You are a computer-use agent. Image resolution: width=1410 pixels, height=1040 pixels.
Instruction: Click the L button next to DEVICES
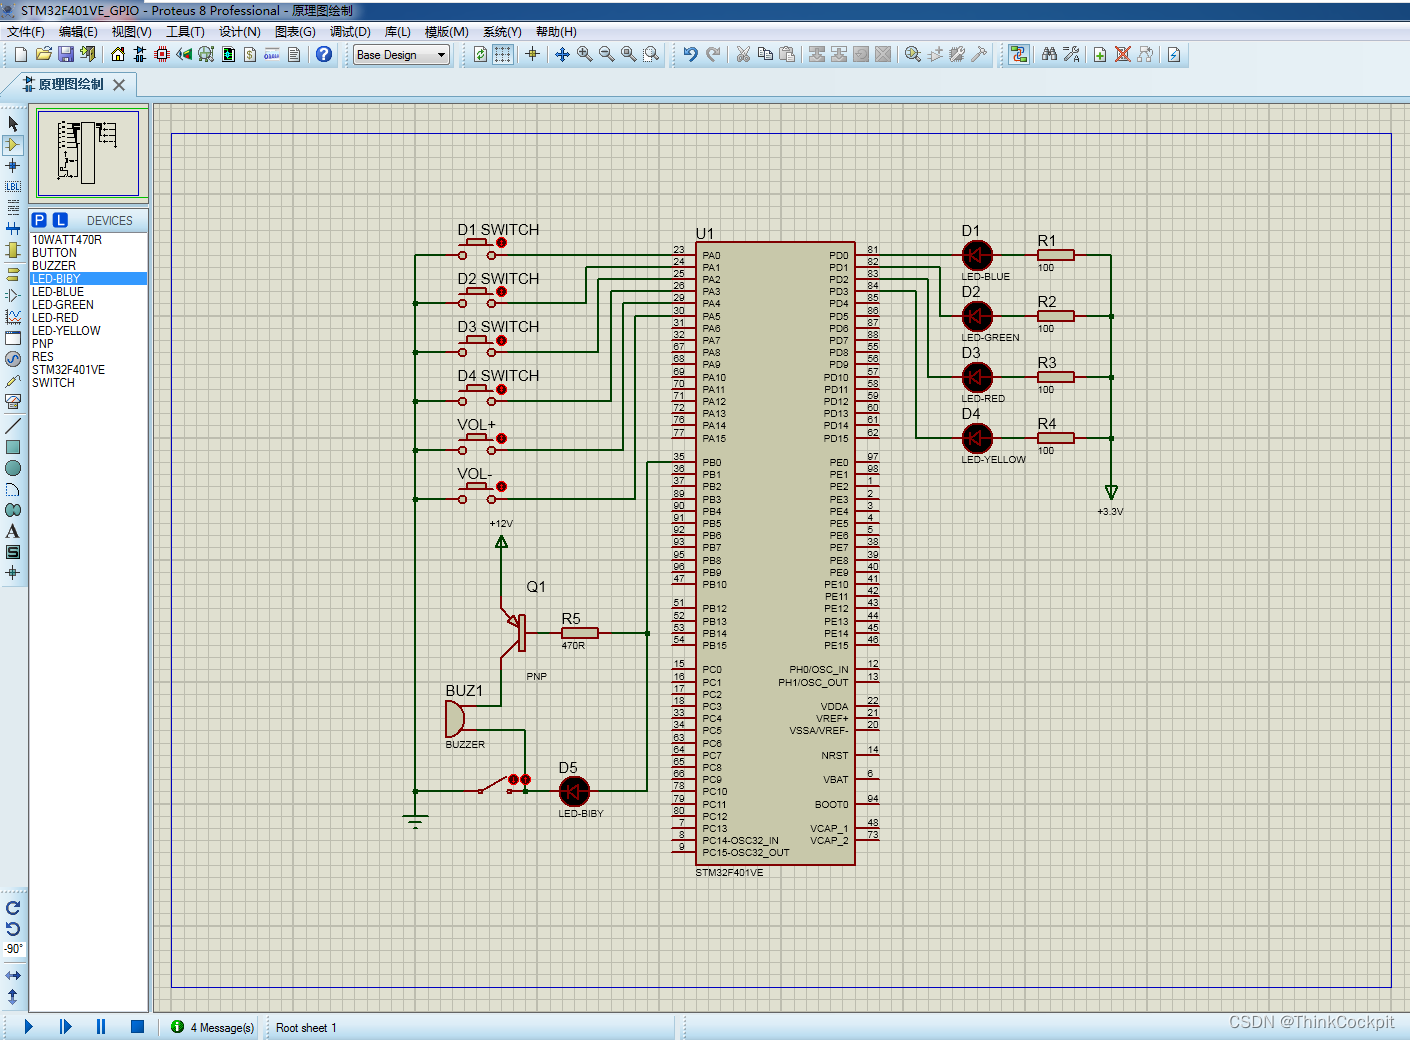60,219
